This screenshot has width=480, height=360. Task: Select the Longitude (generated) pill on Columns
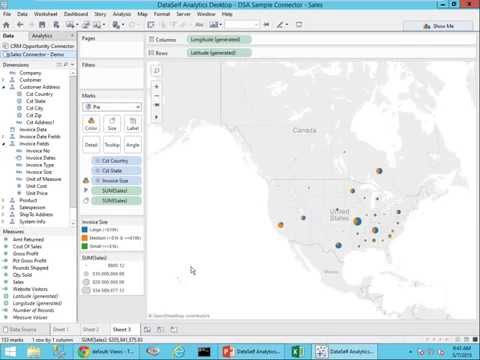[219, 40]
